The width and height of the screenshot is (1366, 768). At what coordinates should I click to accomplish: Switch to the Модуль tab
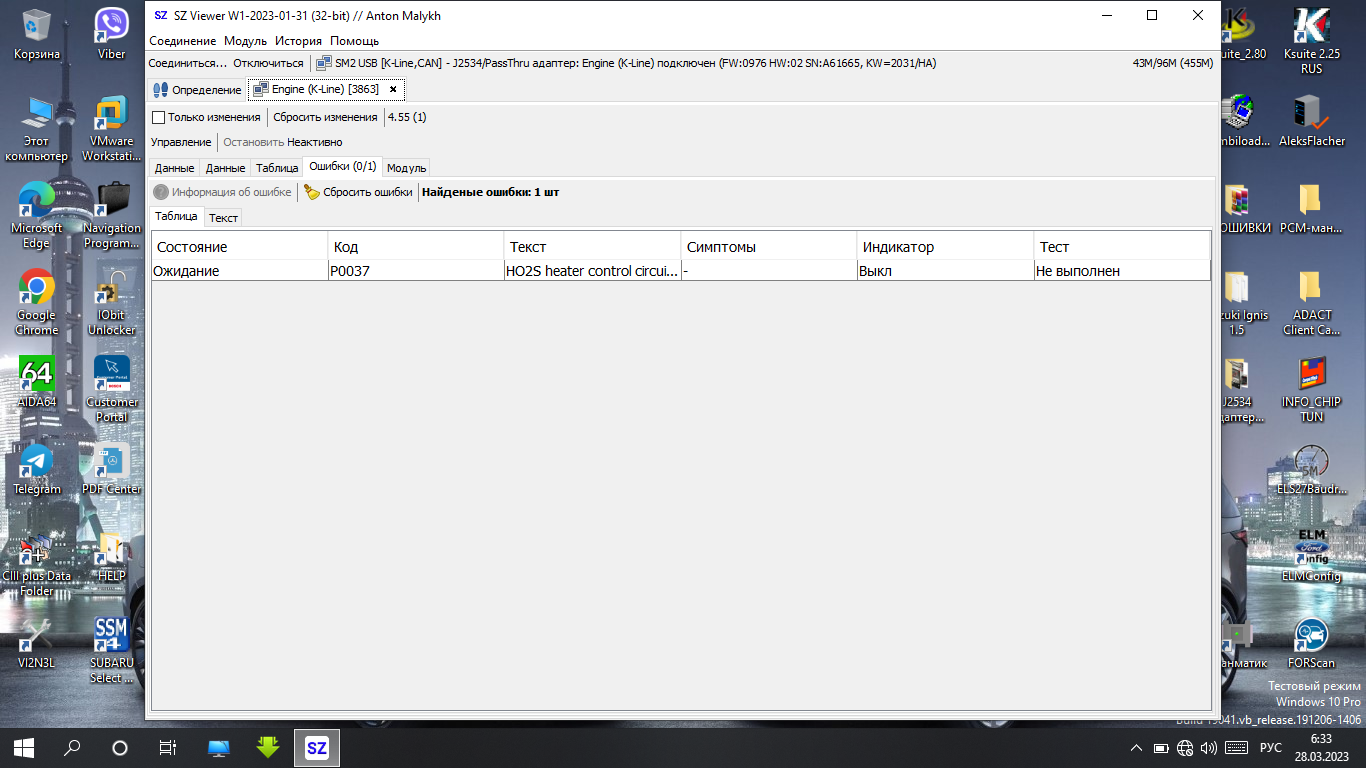tap(406, 168)
